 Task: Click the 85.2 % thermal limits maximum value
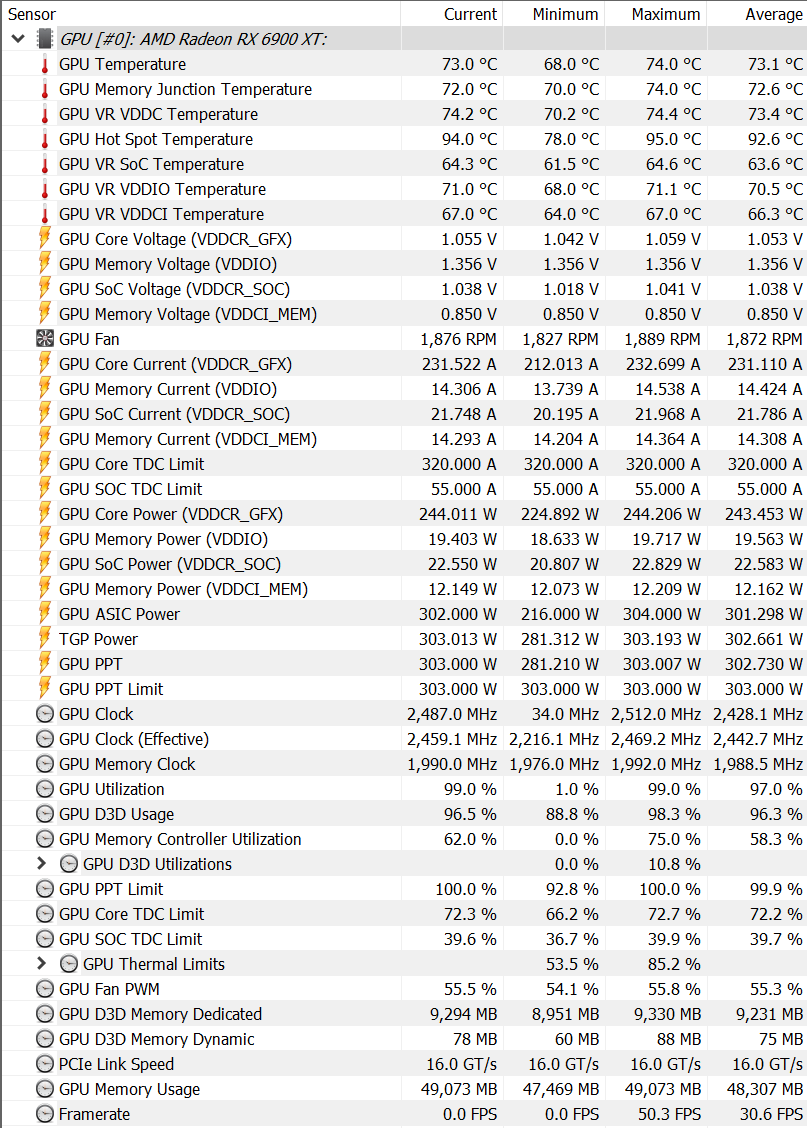675,964
